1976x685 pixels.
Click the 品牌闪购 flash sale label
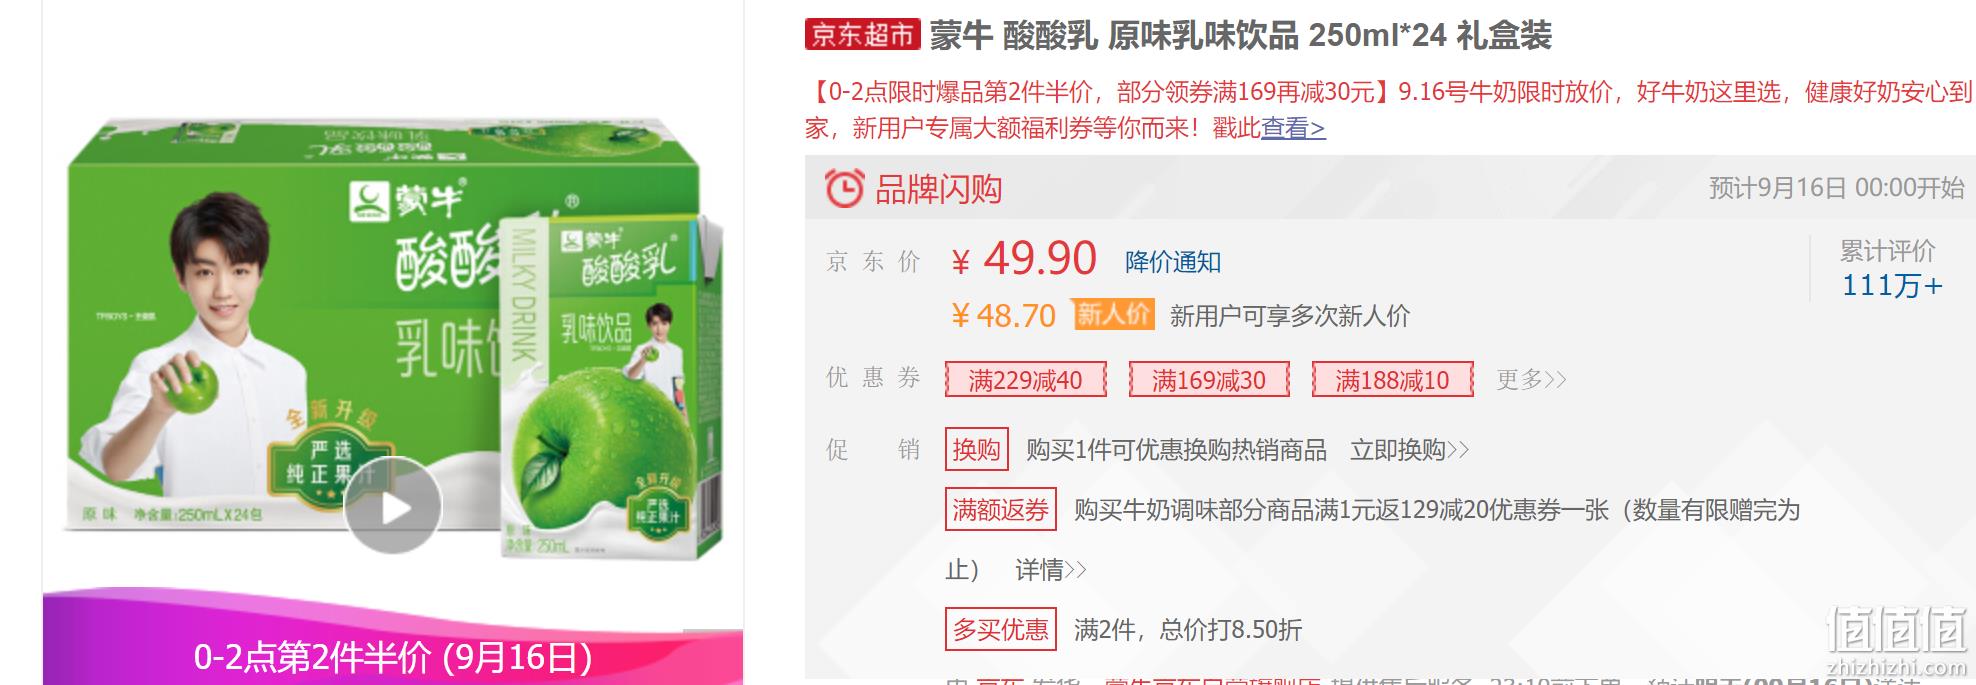pos(938,188)
